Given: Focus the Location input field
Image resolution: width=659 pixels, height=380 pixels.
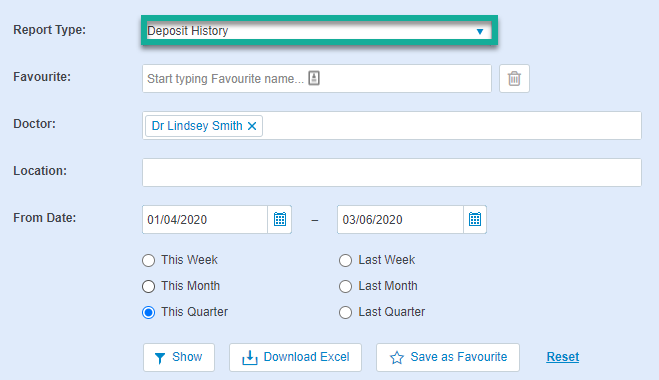Looking at the screenshot, I should [x=392, y=172].
